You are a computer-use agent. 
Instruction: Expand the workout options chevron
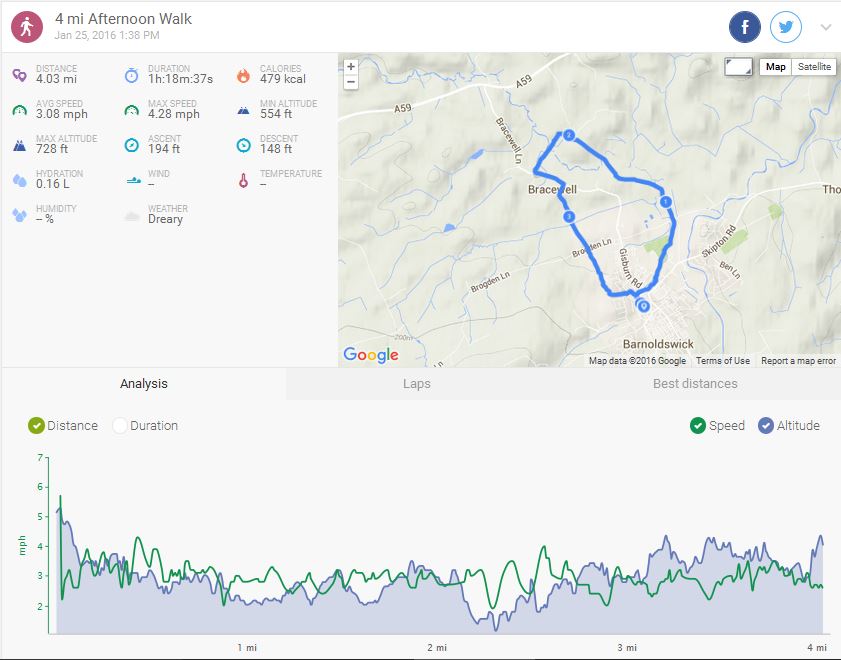coord(826,27)
